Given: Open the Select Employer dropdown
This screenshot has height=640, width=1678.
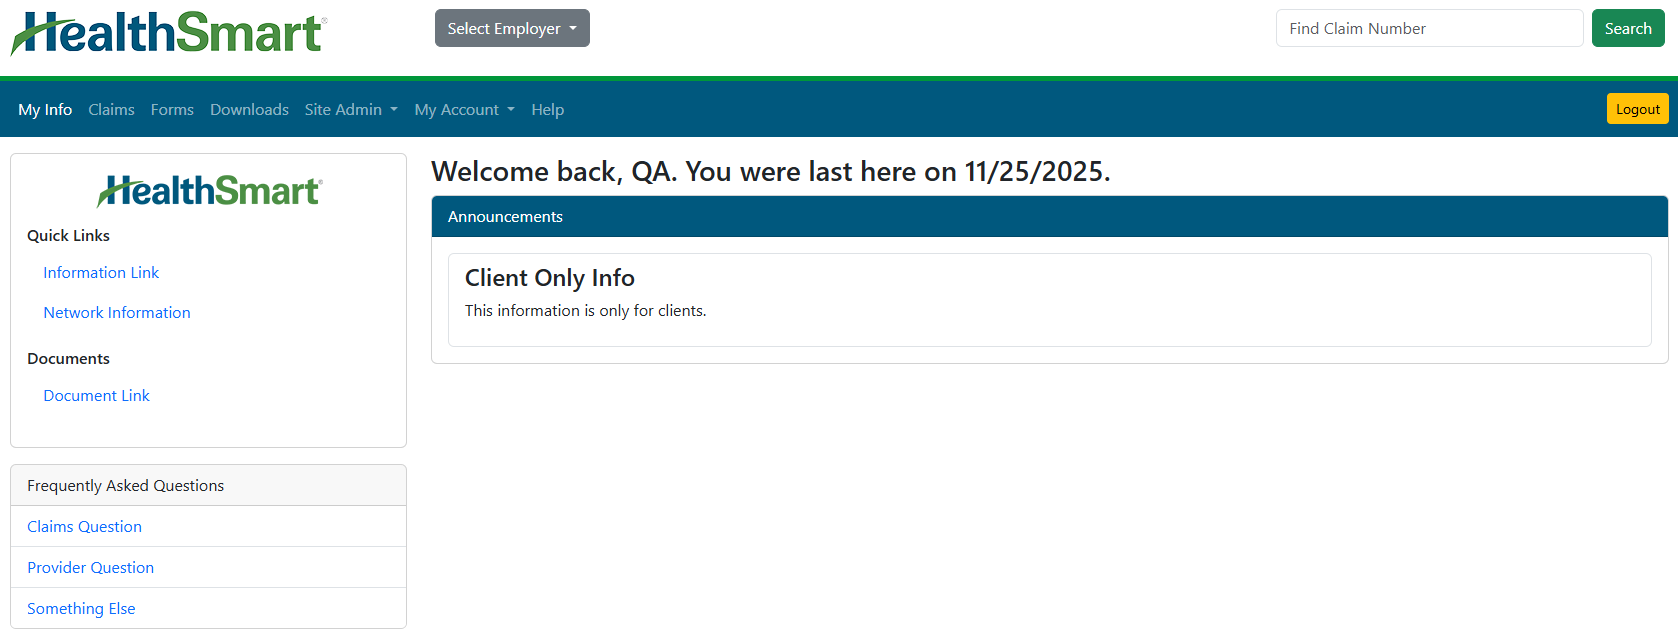Looking at the screenshot, I should pyautogui.click(x=512, y=28).
